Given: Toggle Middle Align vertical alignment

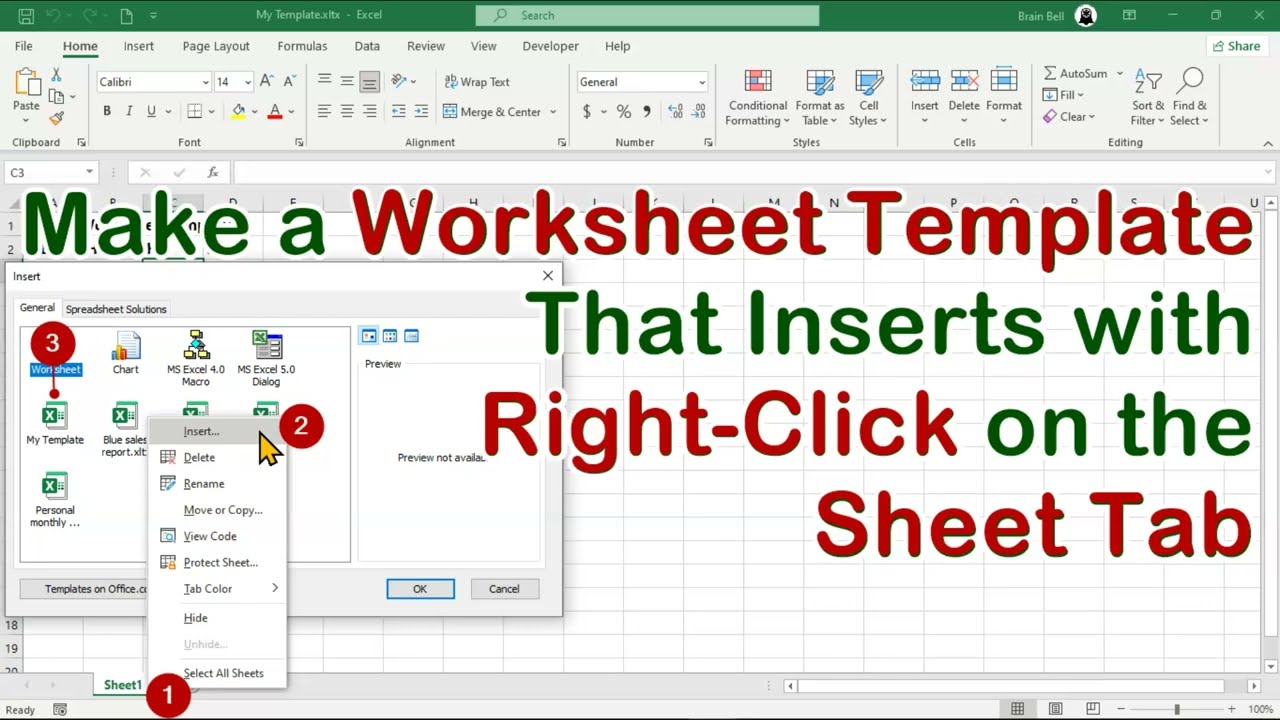Looking at the screenshot, I should 347,82.
